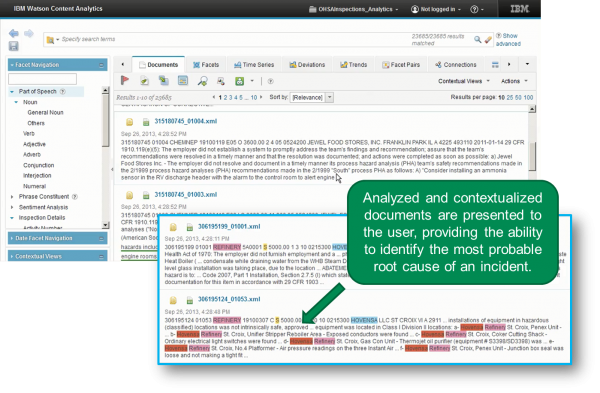The width and height of the screenshot is (600, 393).
Task: Click Show advanced search link
Action: 509,39
